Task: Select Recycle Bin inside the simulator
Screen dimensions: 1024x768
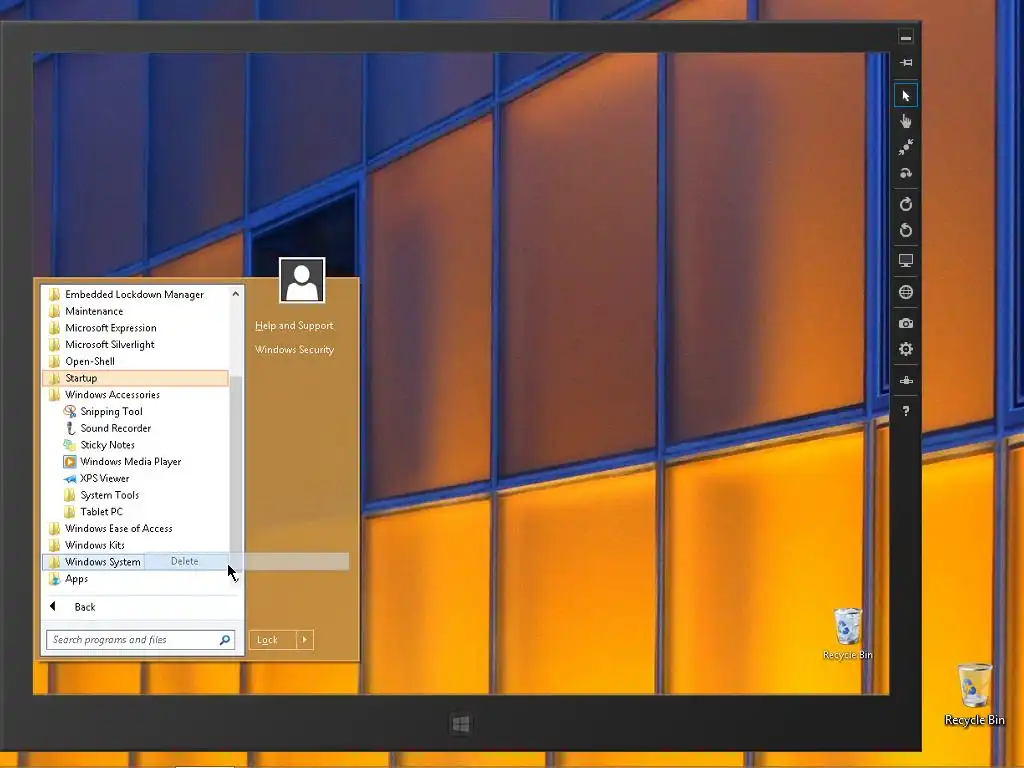Action: click(x=848, y=633)
